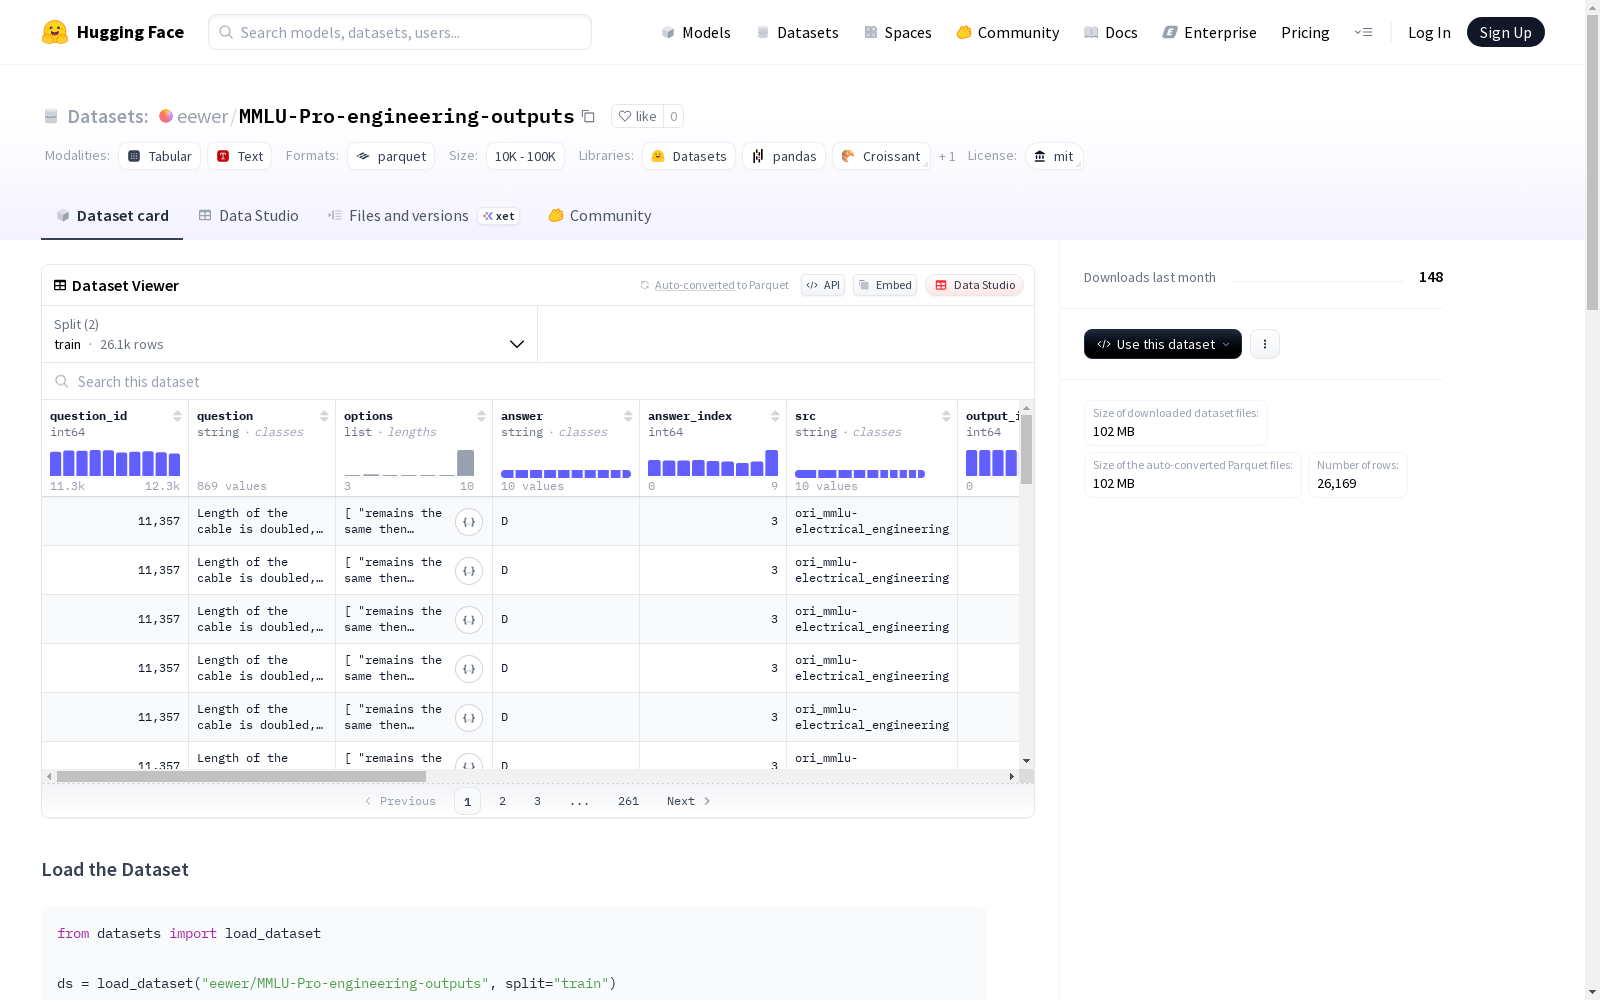Open the three-dot menu beside Use this dataset
The height and width of the screenshot is (1000, 1600).
[1265, 344]
